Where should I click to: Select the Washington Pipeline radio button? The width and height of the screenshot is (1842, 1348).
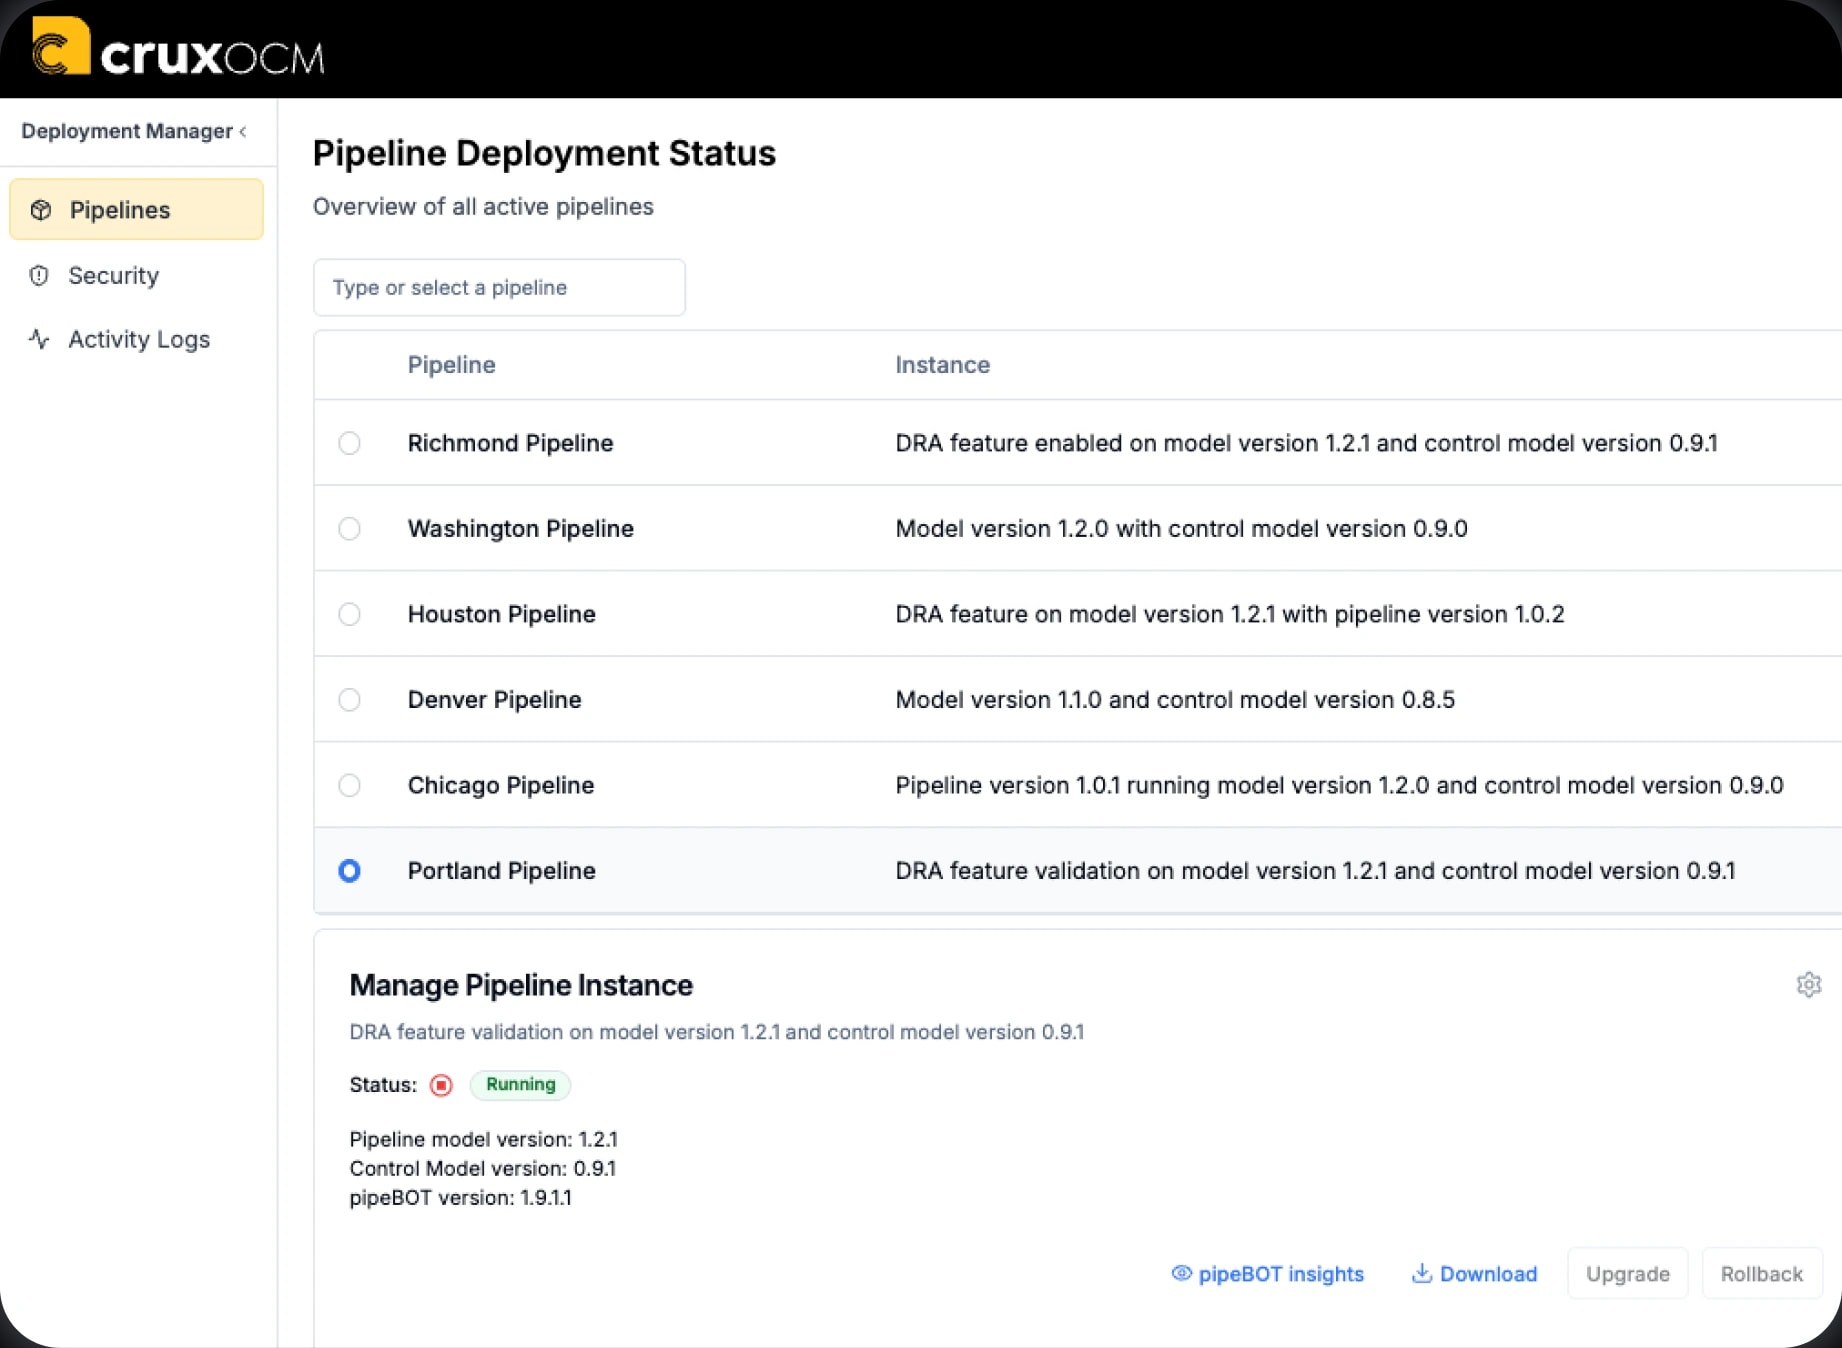[x=349, y=528]
